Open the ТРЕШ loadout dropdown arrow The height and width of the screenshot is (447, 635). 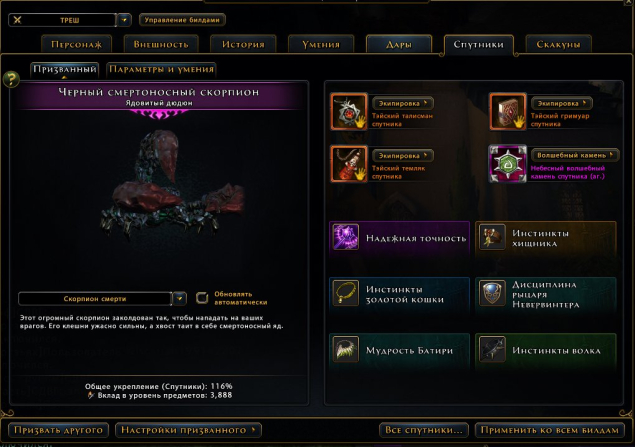tap(124, 20)
